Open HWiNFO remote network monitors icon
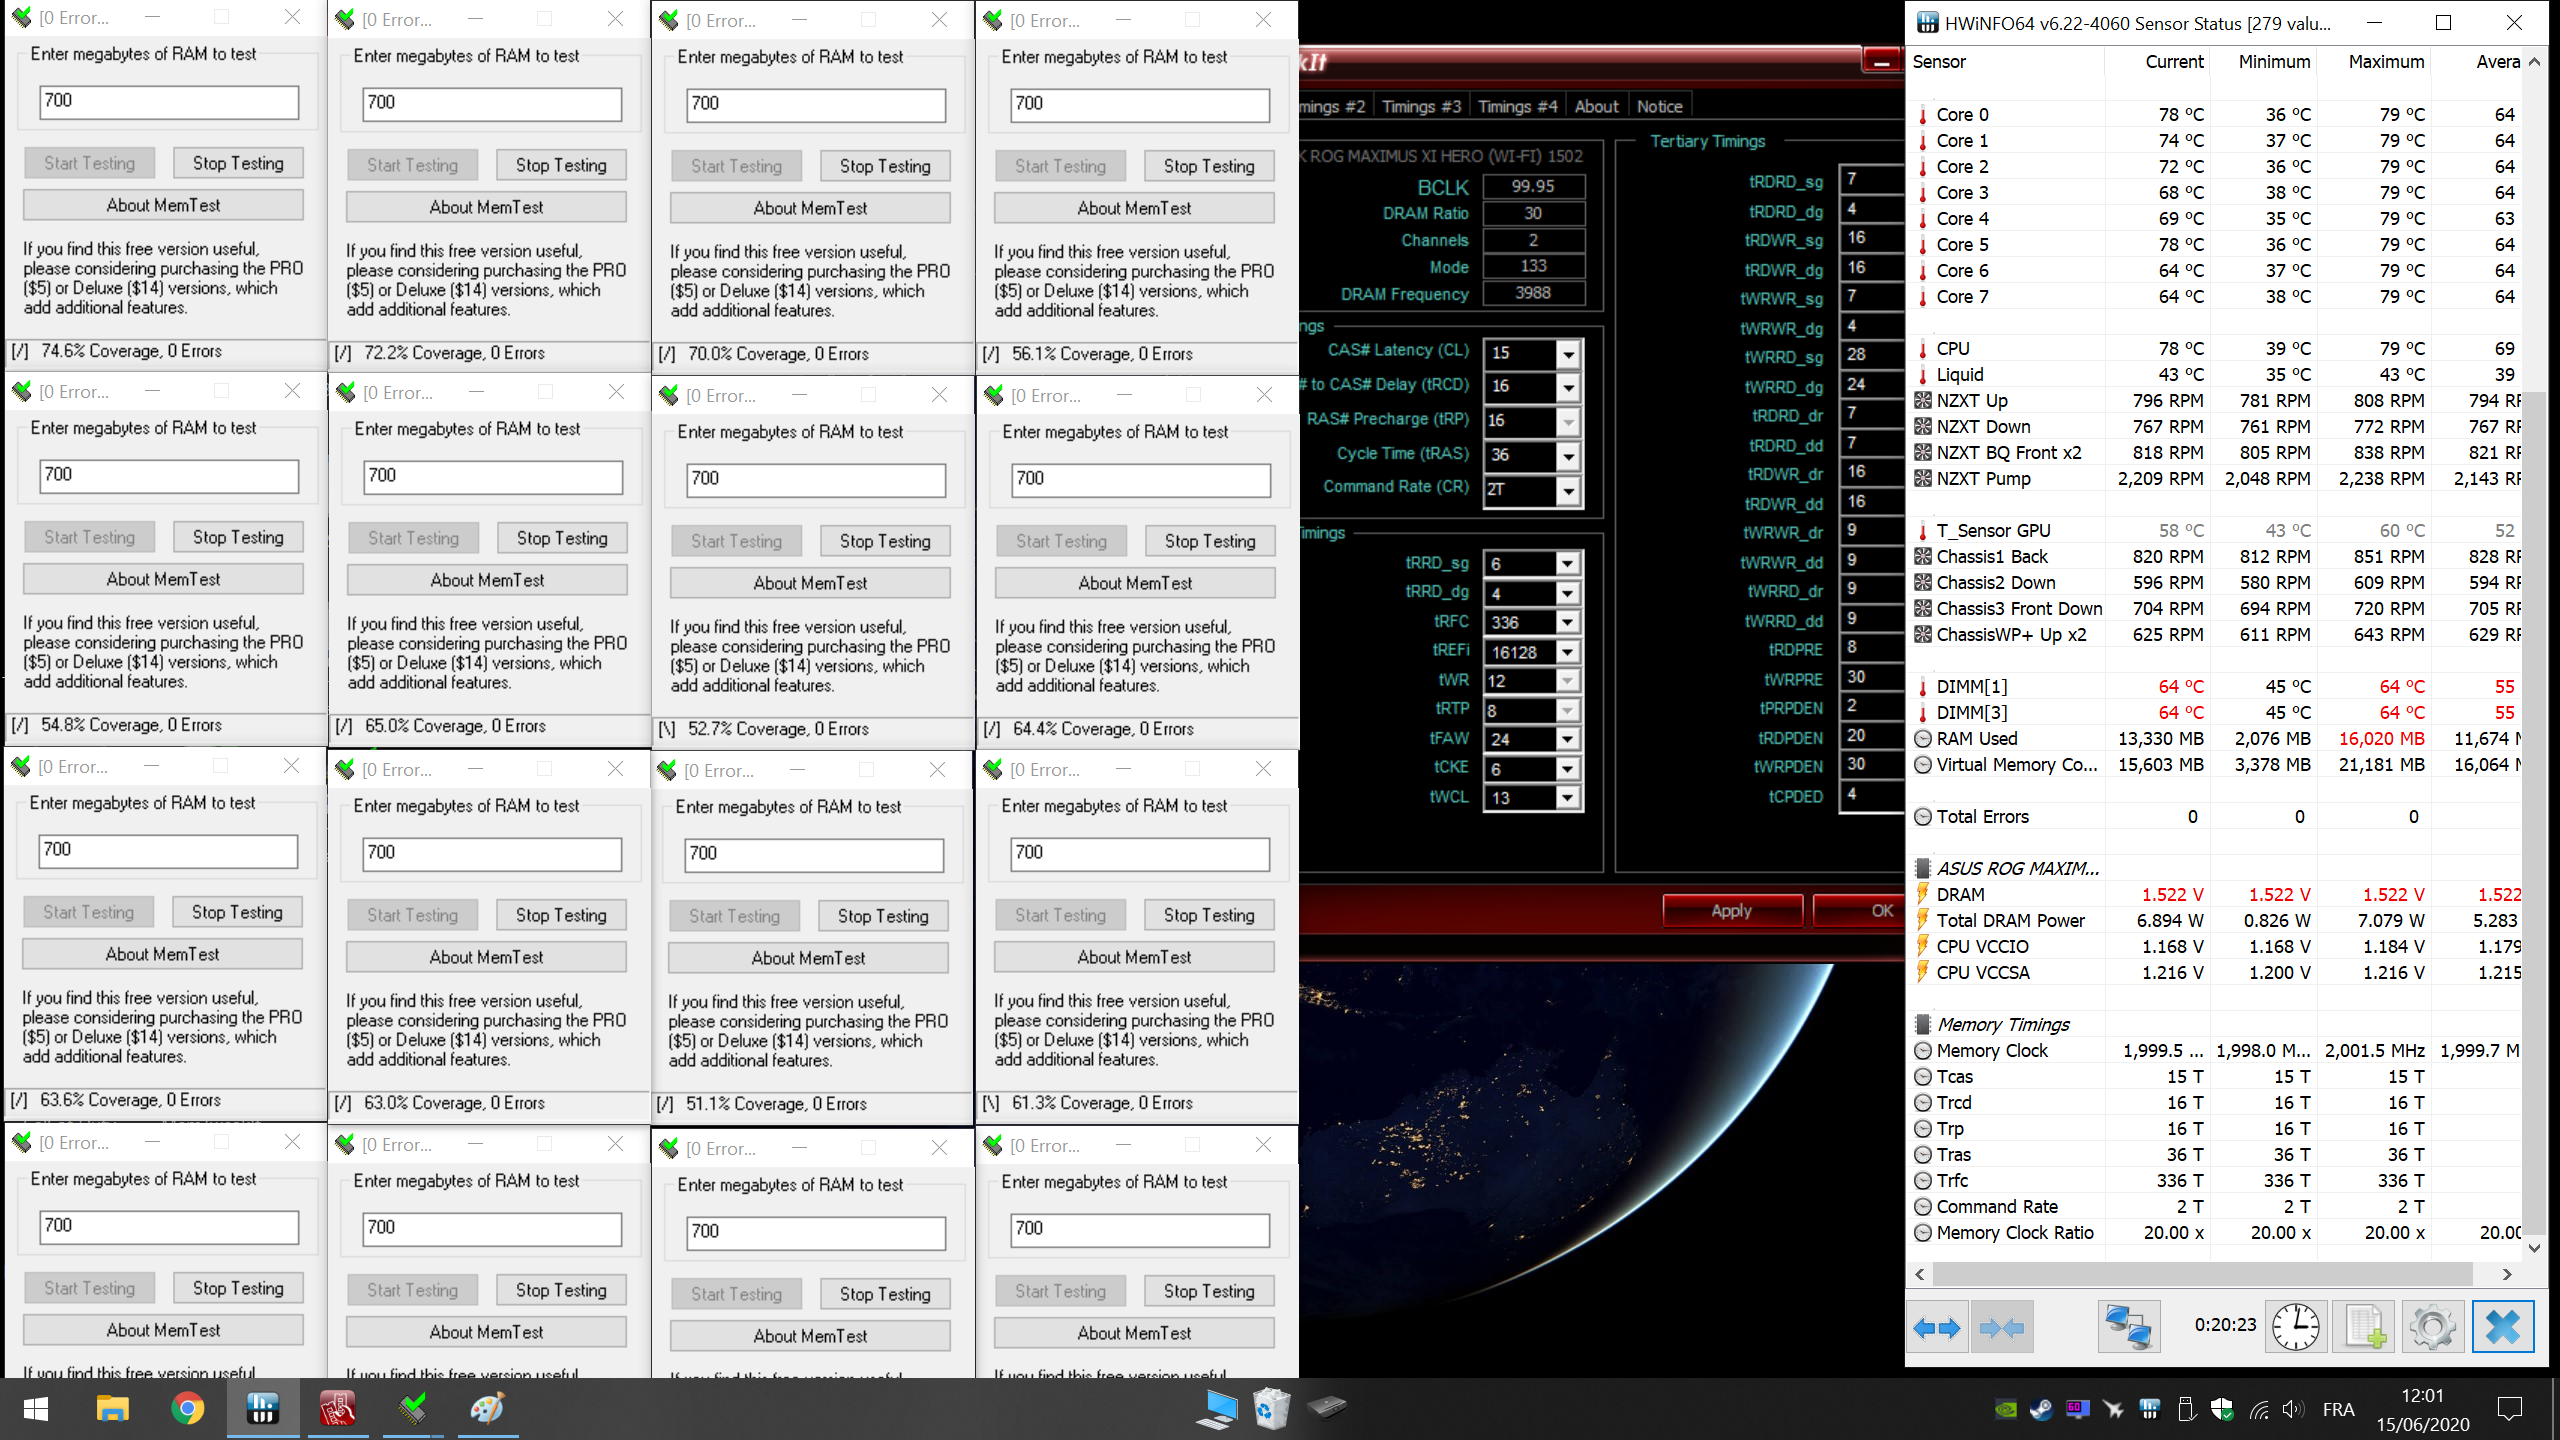This screenshot has width=2560, height=1440. [x=2128, y=1327]
